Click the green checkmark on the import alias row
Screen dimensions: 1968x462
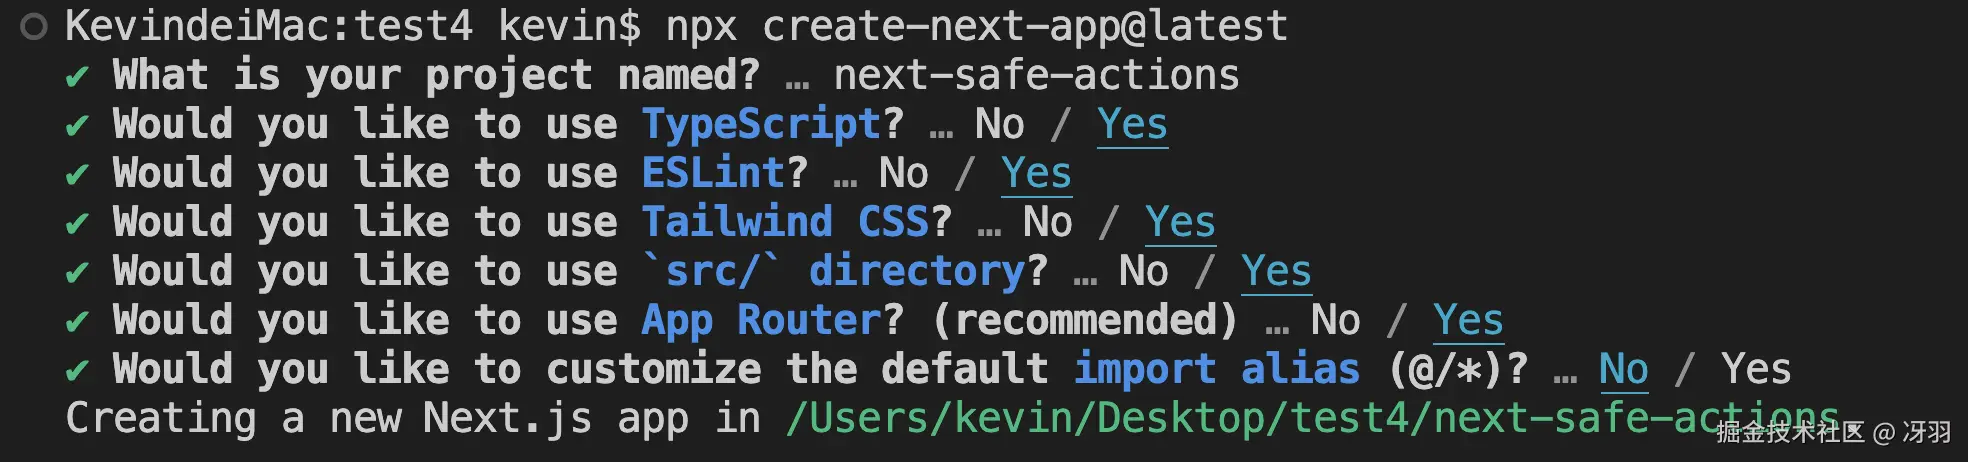pos(77,371)
